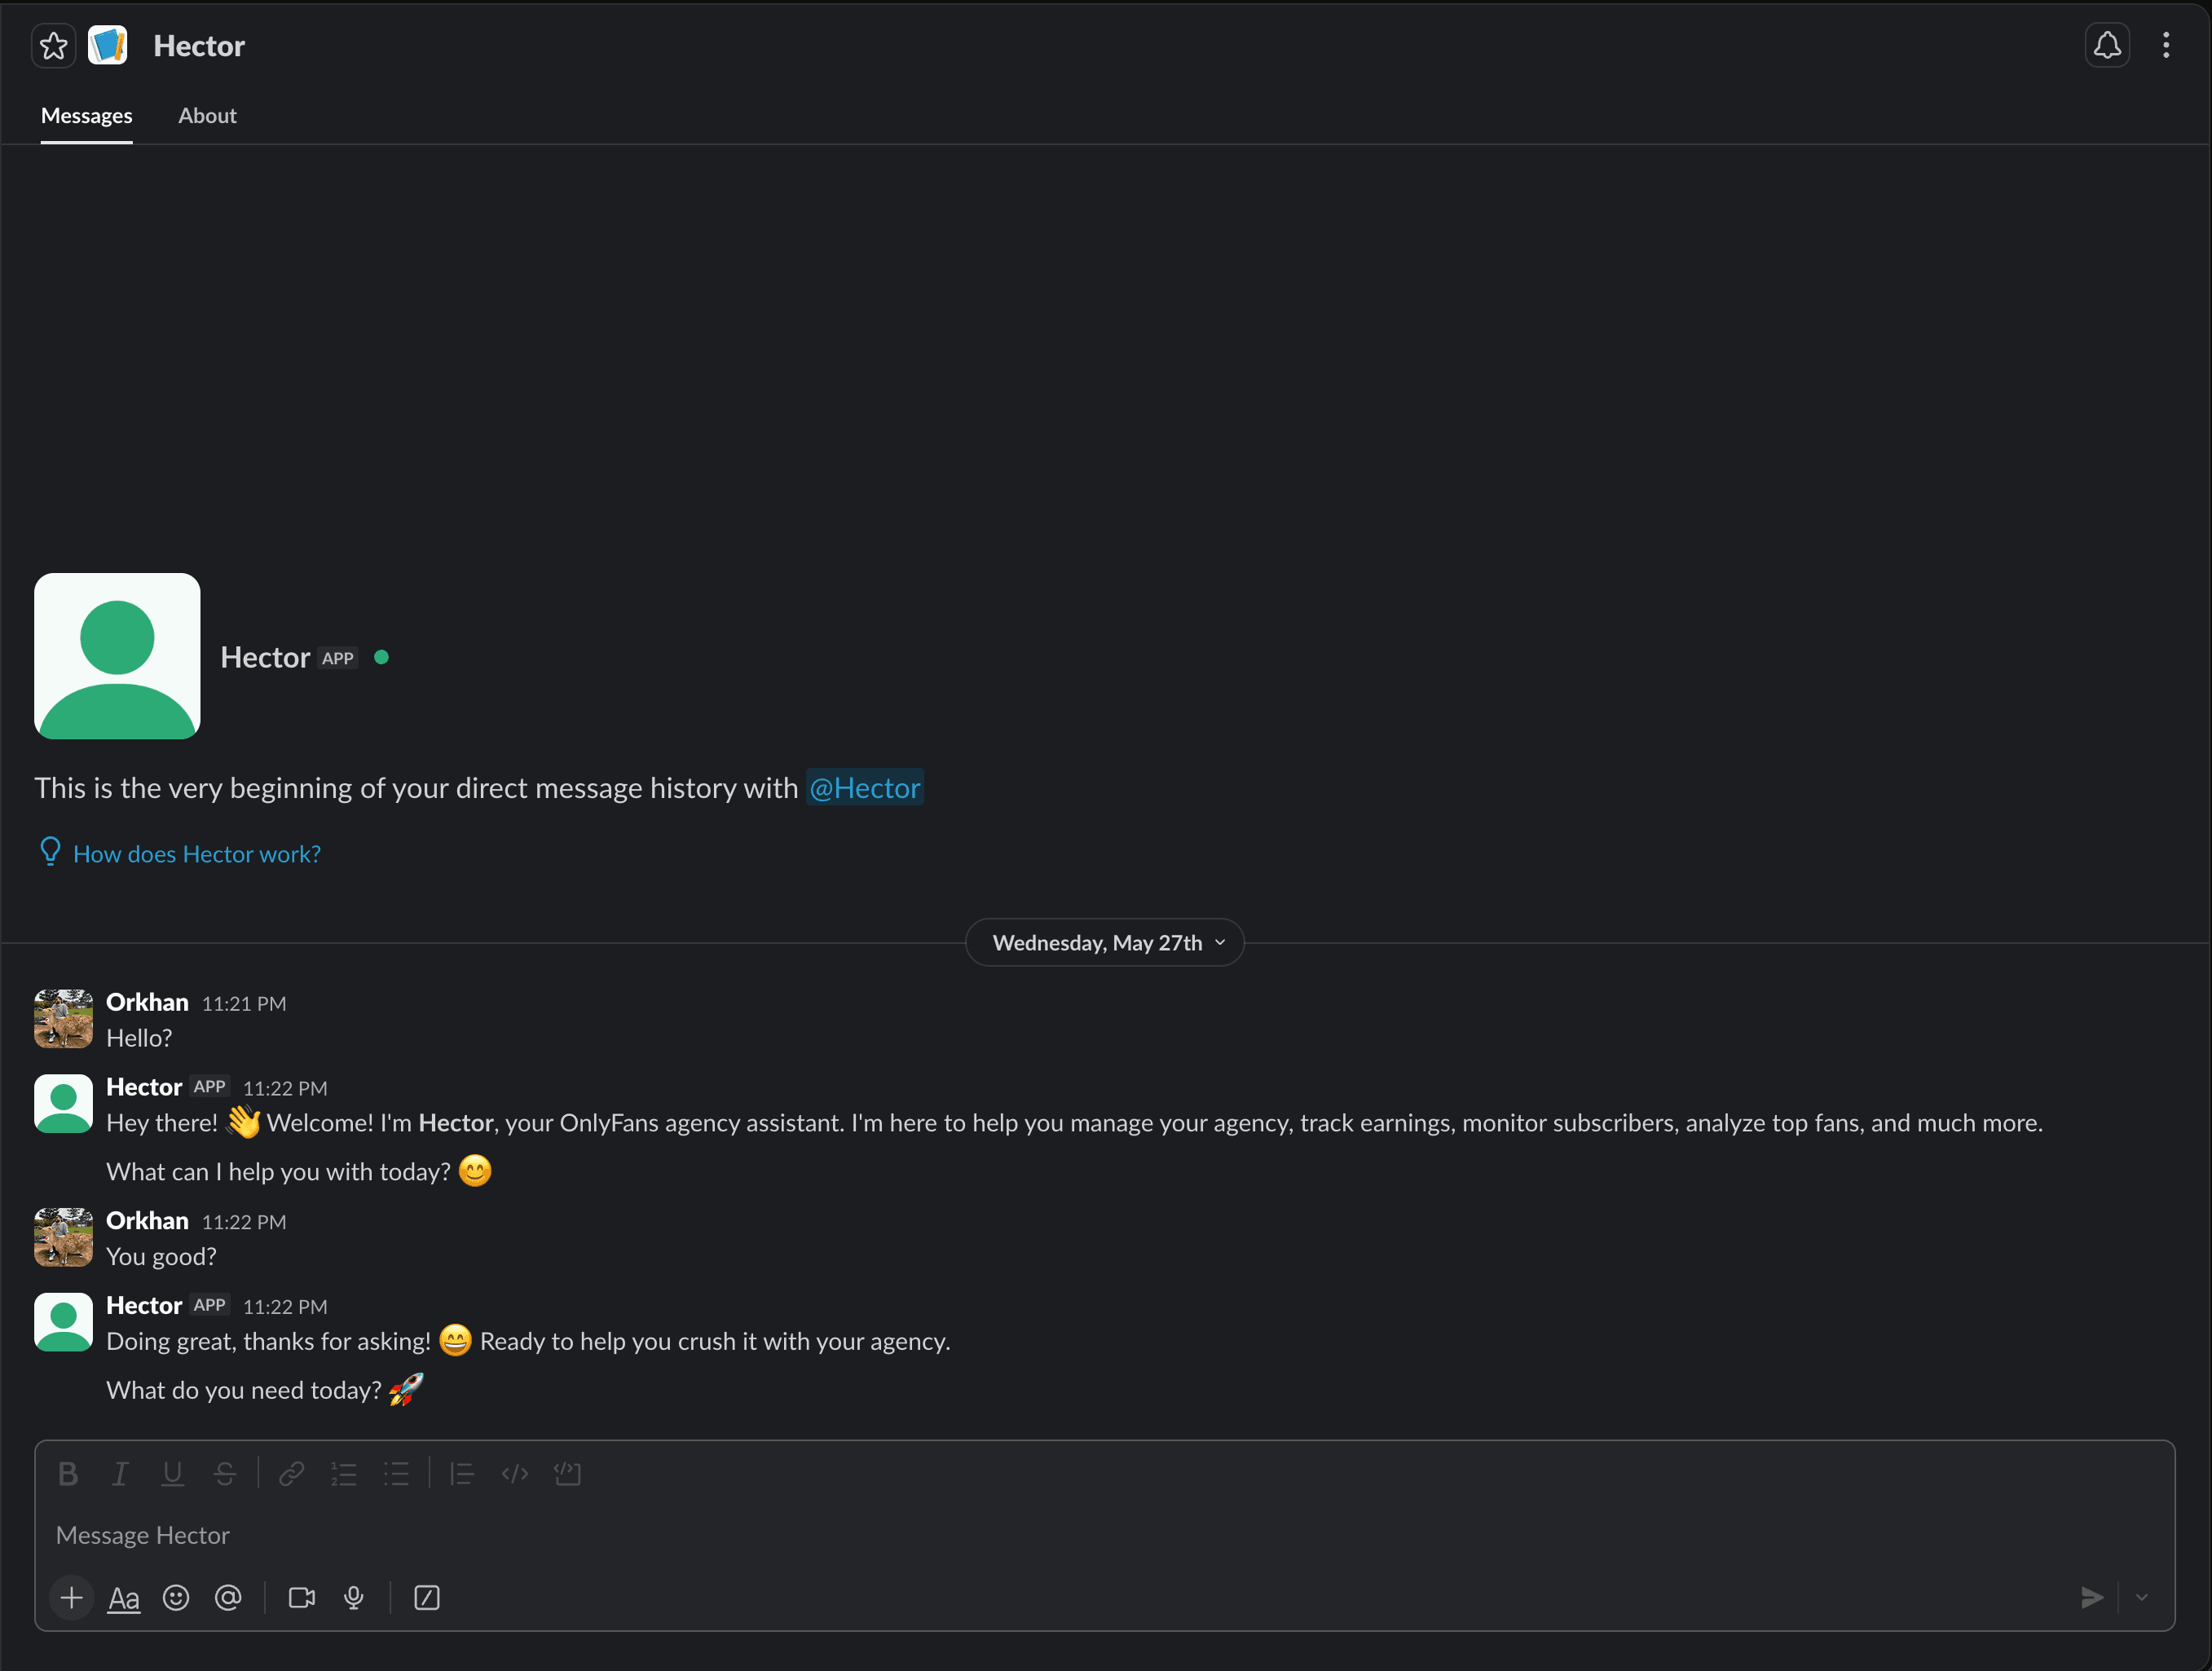Image resolution: width=2212 pixels, height=1671 pixels.
Task: Click the Orkhan name above You good?
Action: pyautogui.click(x=147, y=1221)
